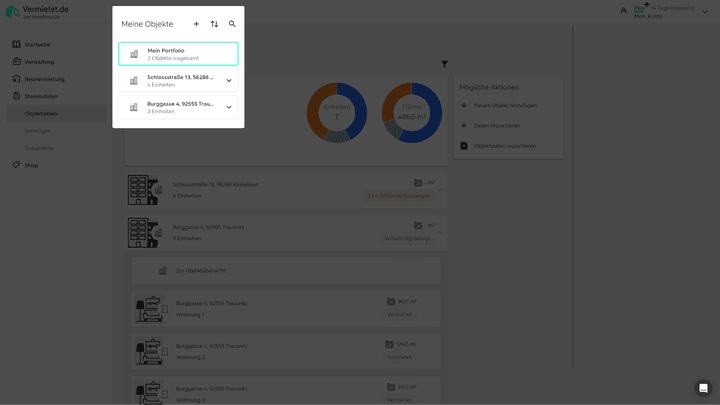720x405 pixels.
Task: Click Neues Objekt hinzufügen
Action: [x=504, y=105]
